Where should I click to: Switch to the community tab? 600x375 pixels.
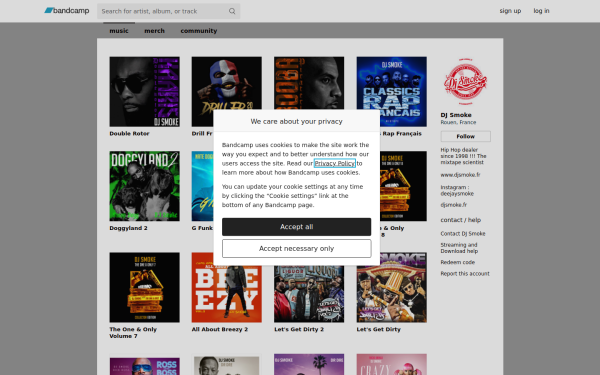point(199,31)
